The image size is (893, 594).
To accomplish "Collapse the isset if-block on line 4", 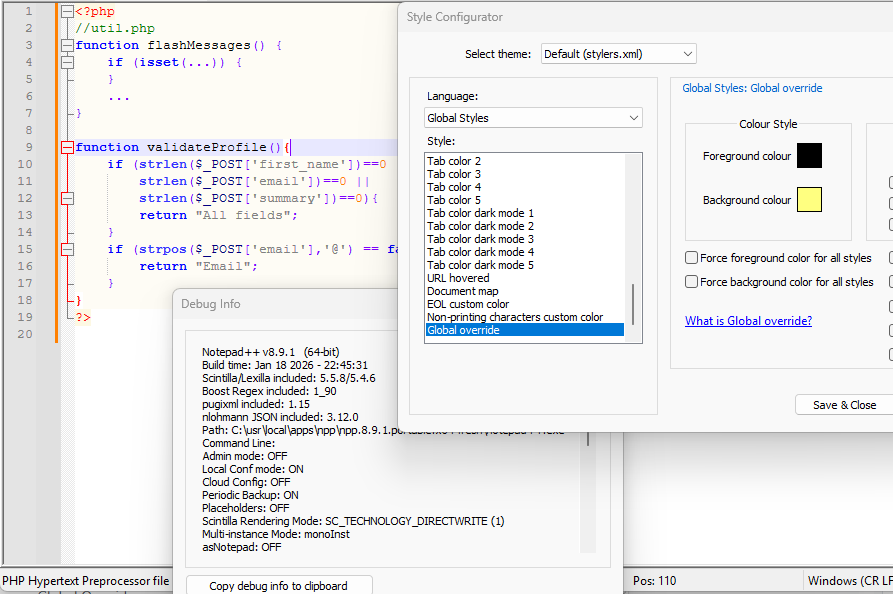I will click(68, 62).
